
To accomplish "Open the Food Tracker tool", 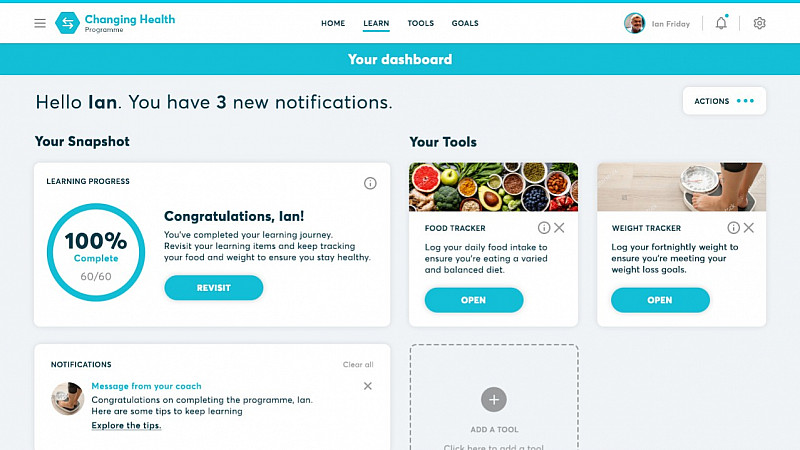I will 474,300.
